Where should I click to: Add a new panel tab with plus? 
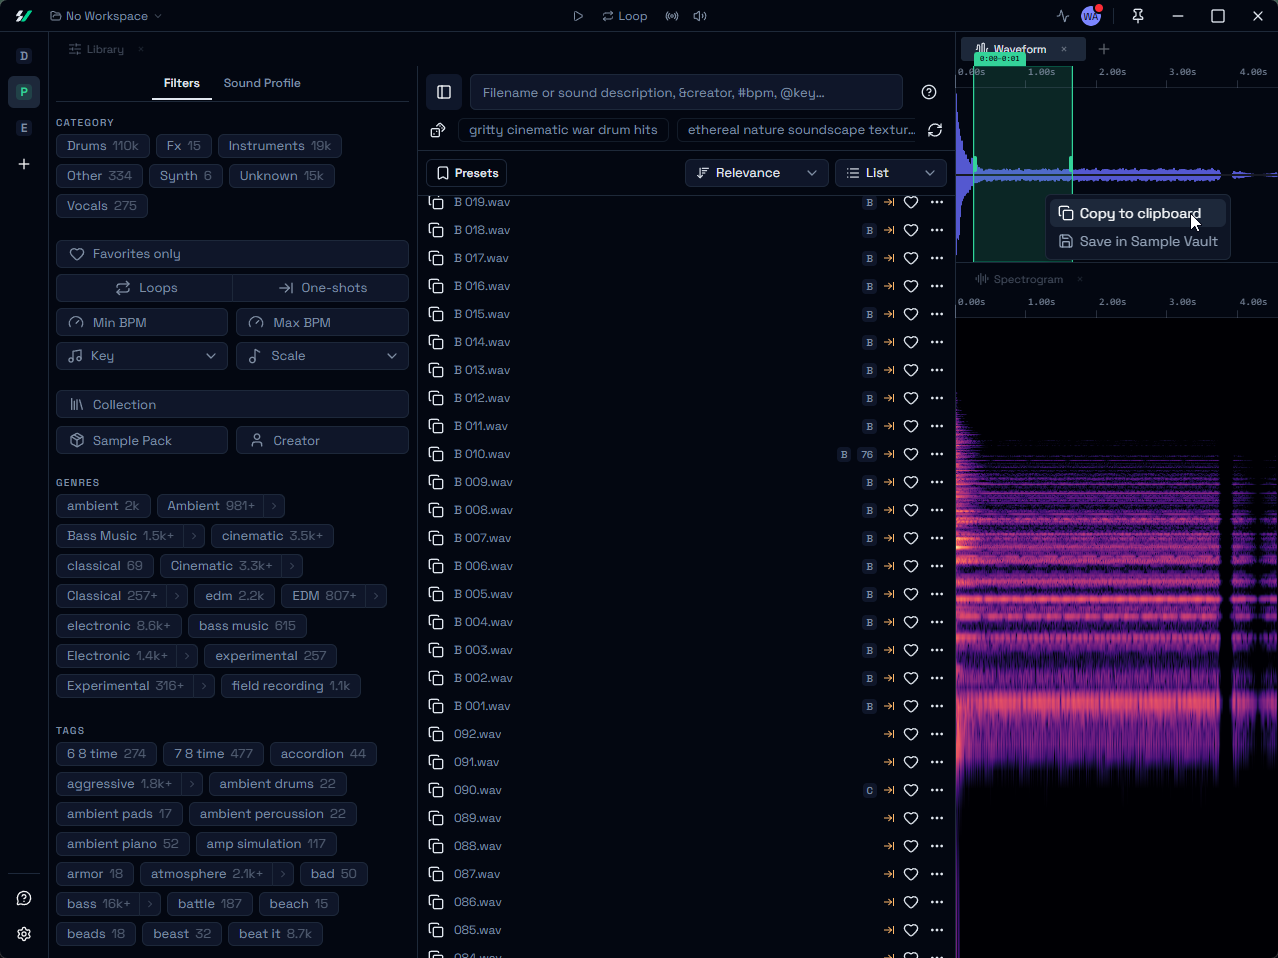tap(1104, 49)
